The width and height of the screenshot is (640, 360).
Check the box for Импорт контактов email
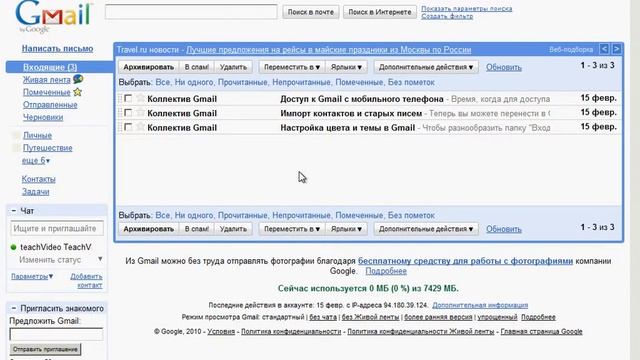point(128,113)
